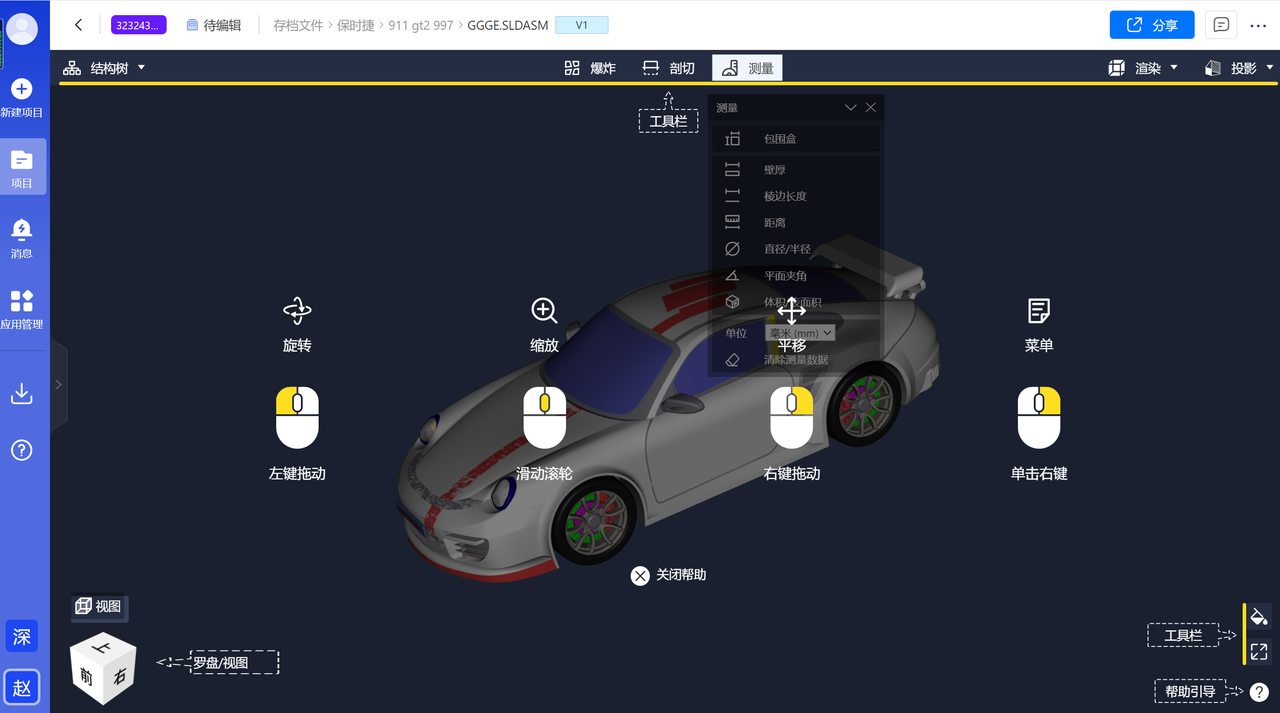Toggle the 深 dark theme button
The width and height of the screenshot is (1280, 713).
click(x=22, y=636)
